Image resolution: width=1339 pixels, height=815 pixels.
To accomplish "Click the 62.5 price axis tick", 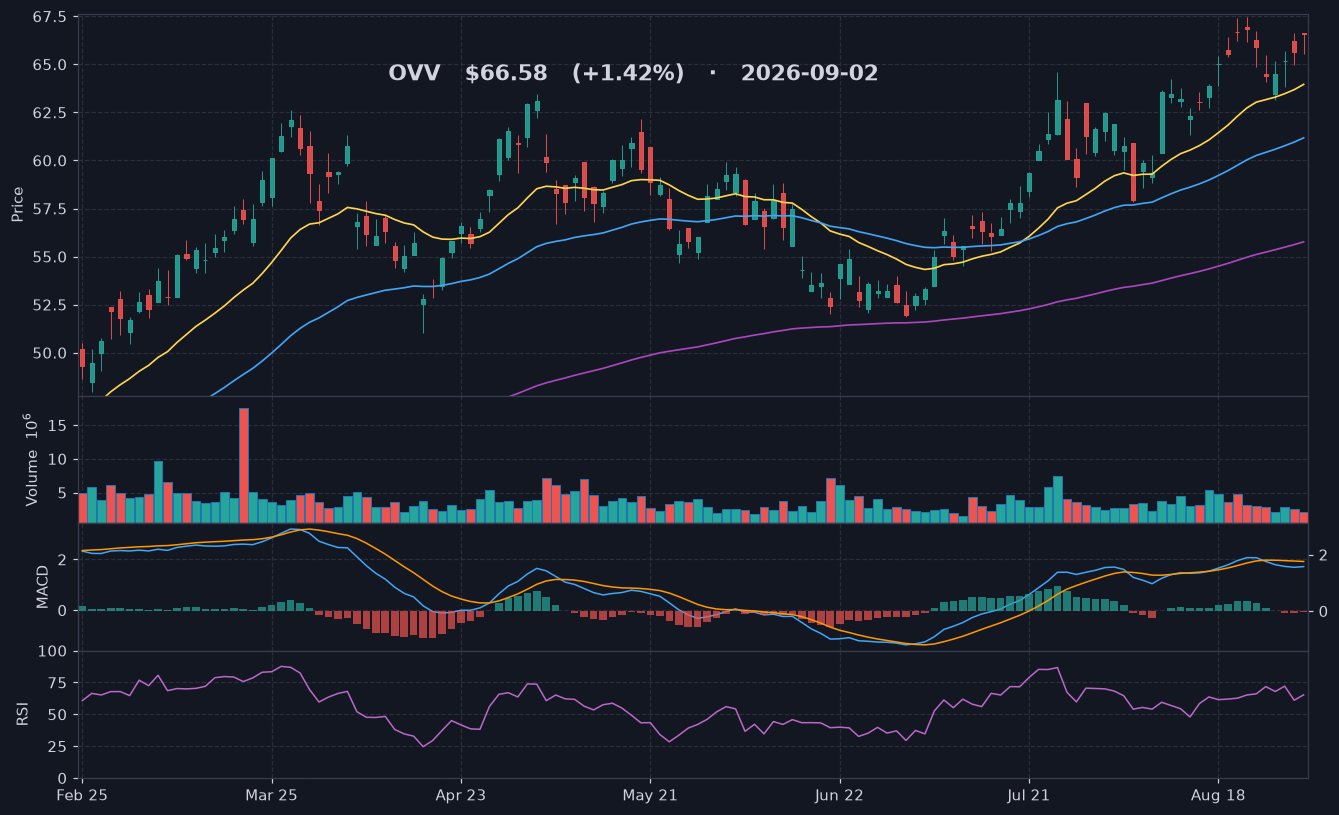I will click(x=50, y=113).
